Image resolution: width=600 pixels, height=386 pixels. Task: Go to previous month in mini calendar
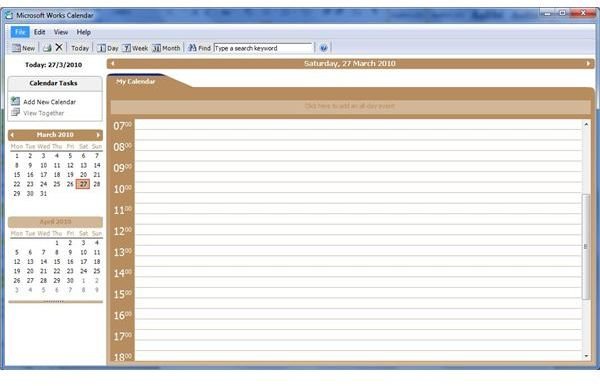click(x=12, y=135)
